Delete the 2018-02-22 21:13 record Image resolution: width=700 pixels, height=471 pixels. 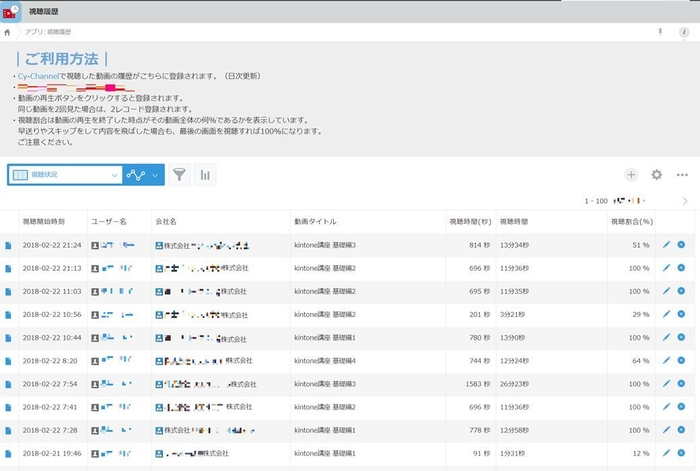click(x=681, y=268)
